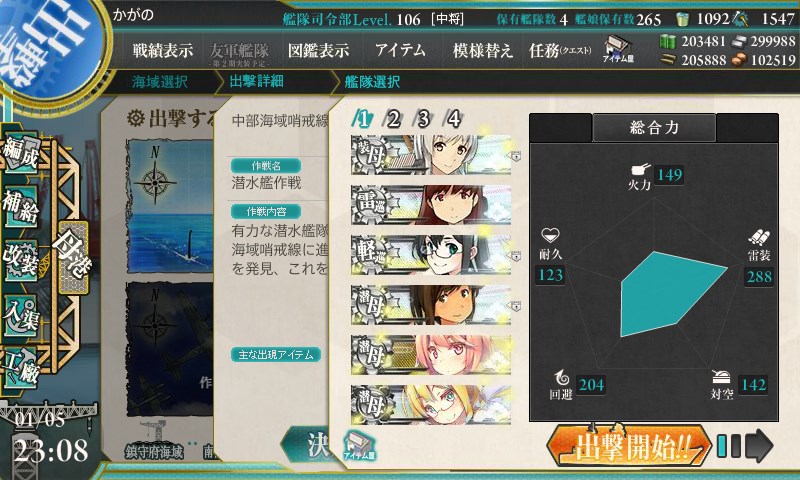800x480 pixels.
Task: Expand details arrow on first ship banner
Action: 516,156
